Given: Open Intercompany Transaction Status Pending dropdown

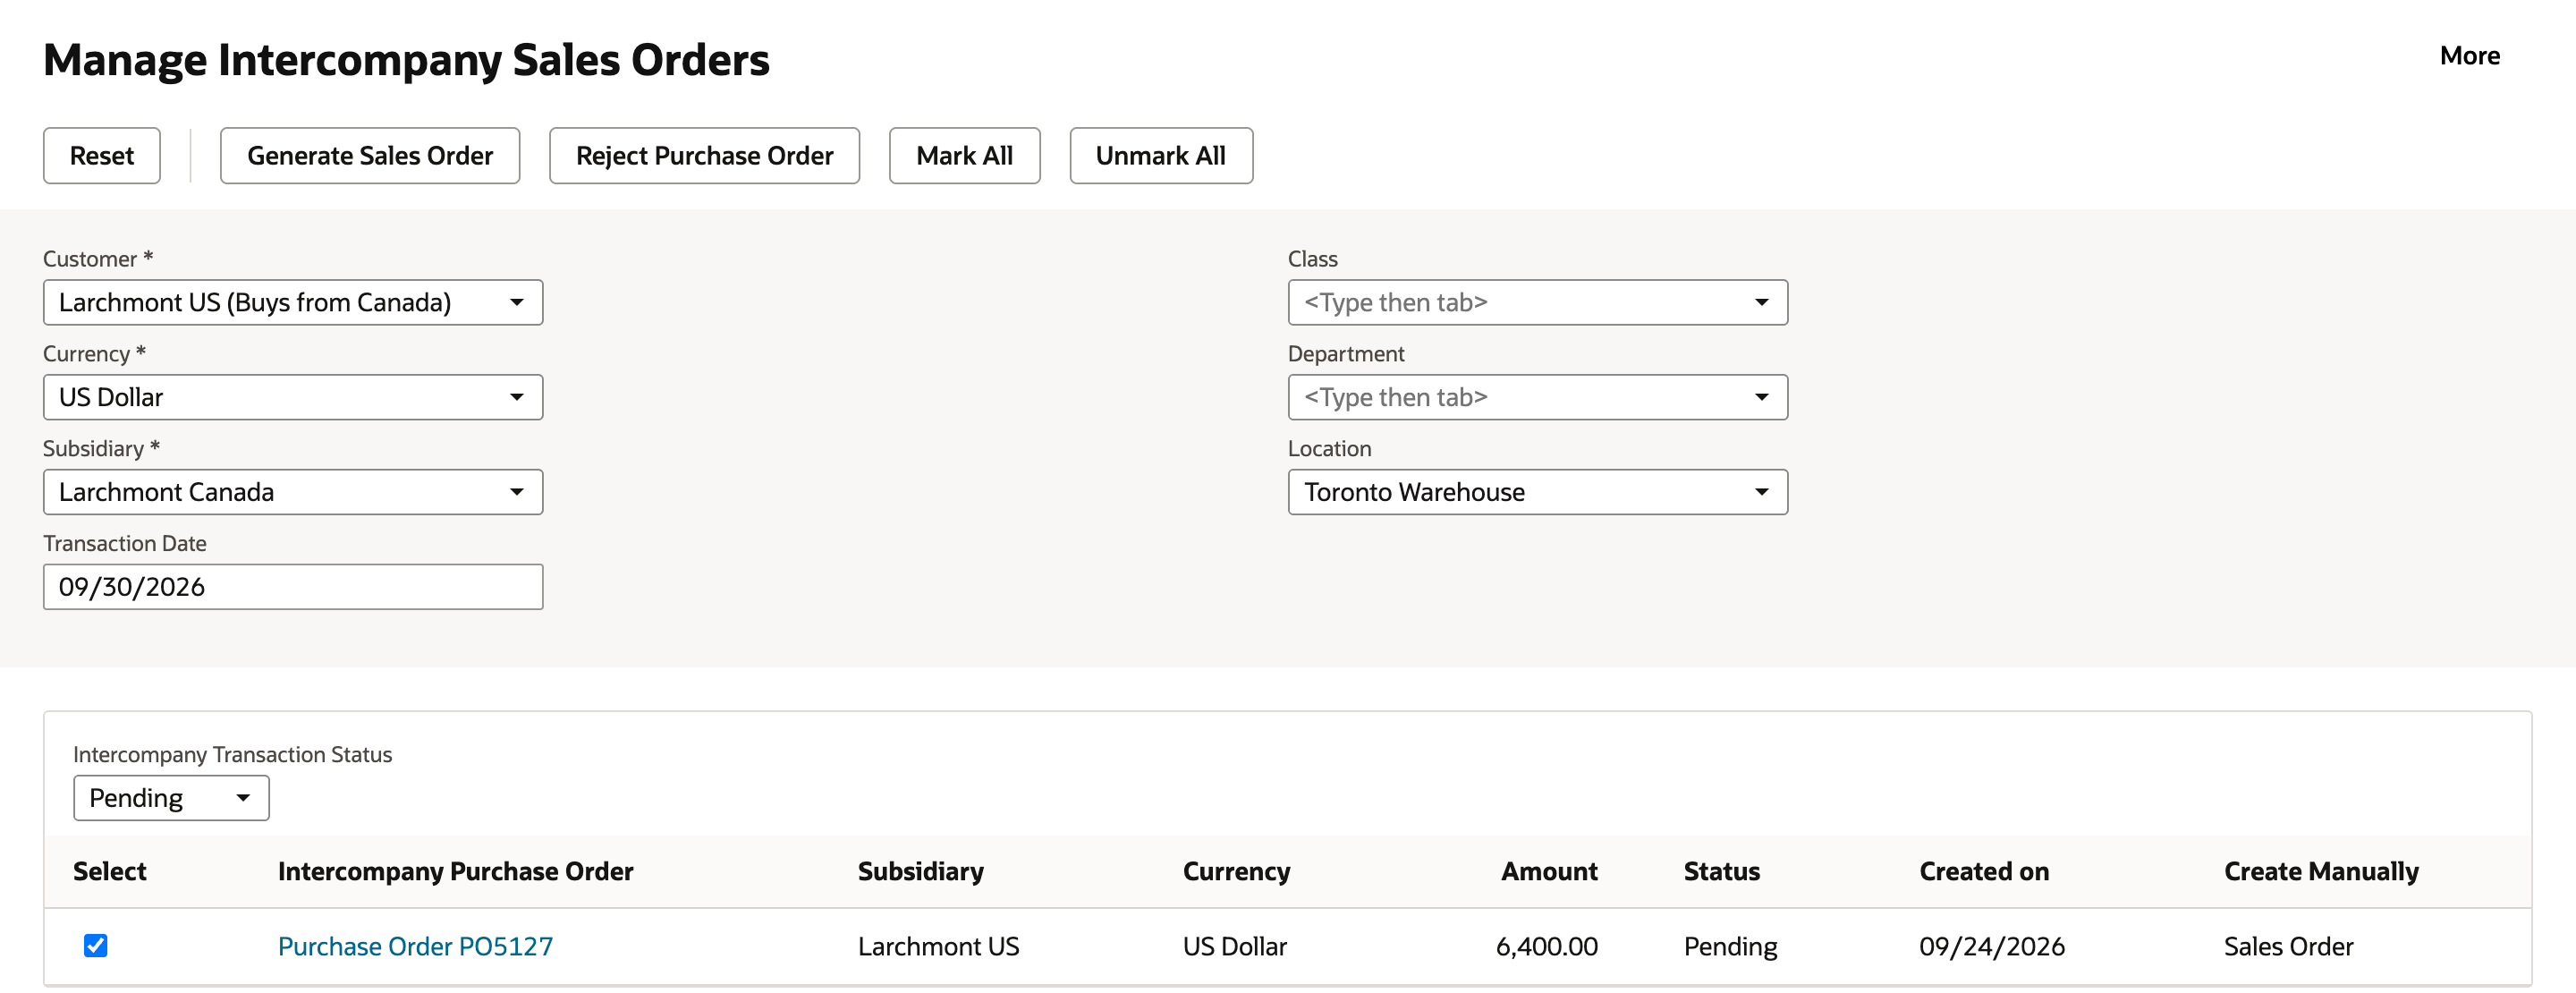Looking at the screenshot, I should [171, 798].
